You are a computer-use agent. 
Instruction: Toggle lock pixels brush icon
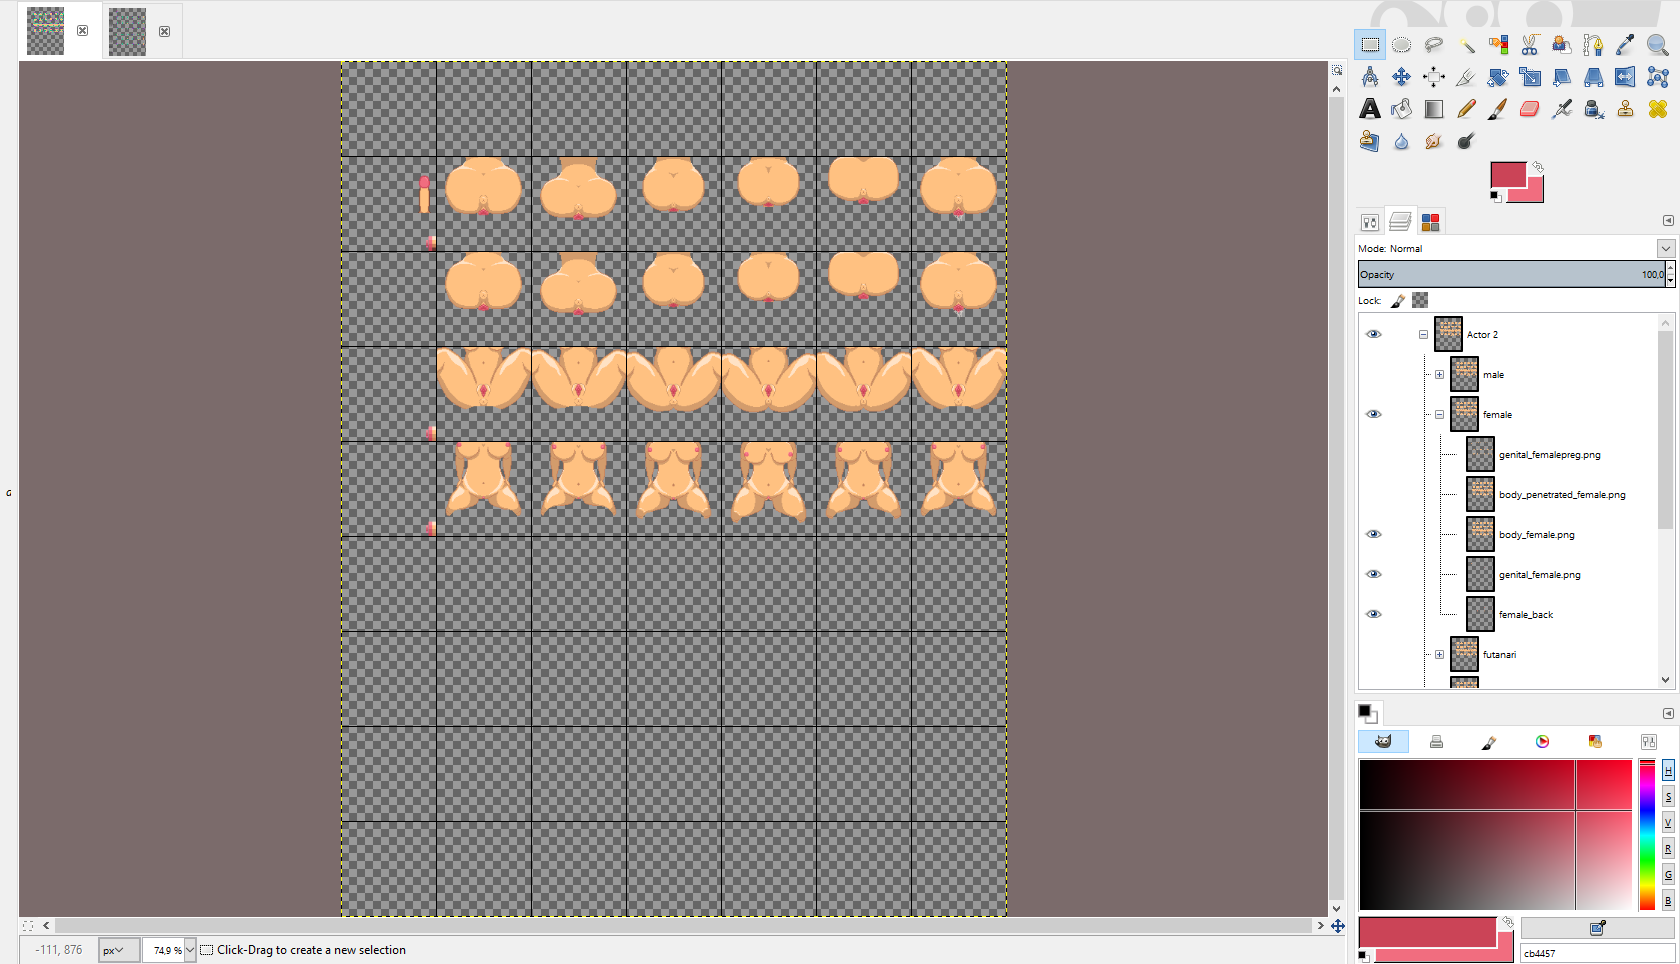[1398, 300]
